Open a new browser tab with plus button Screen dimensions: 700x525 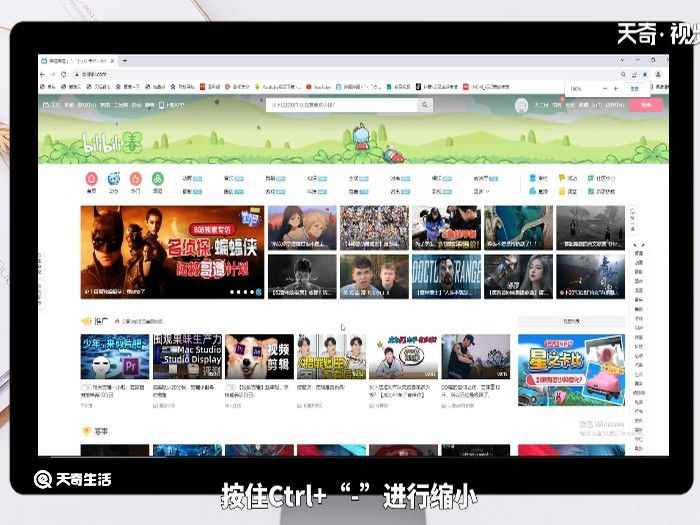(125, 60)
